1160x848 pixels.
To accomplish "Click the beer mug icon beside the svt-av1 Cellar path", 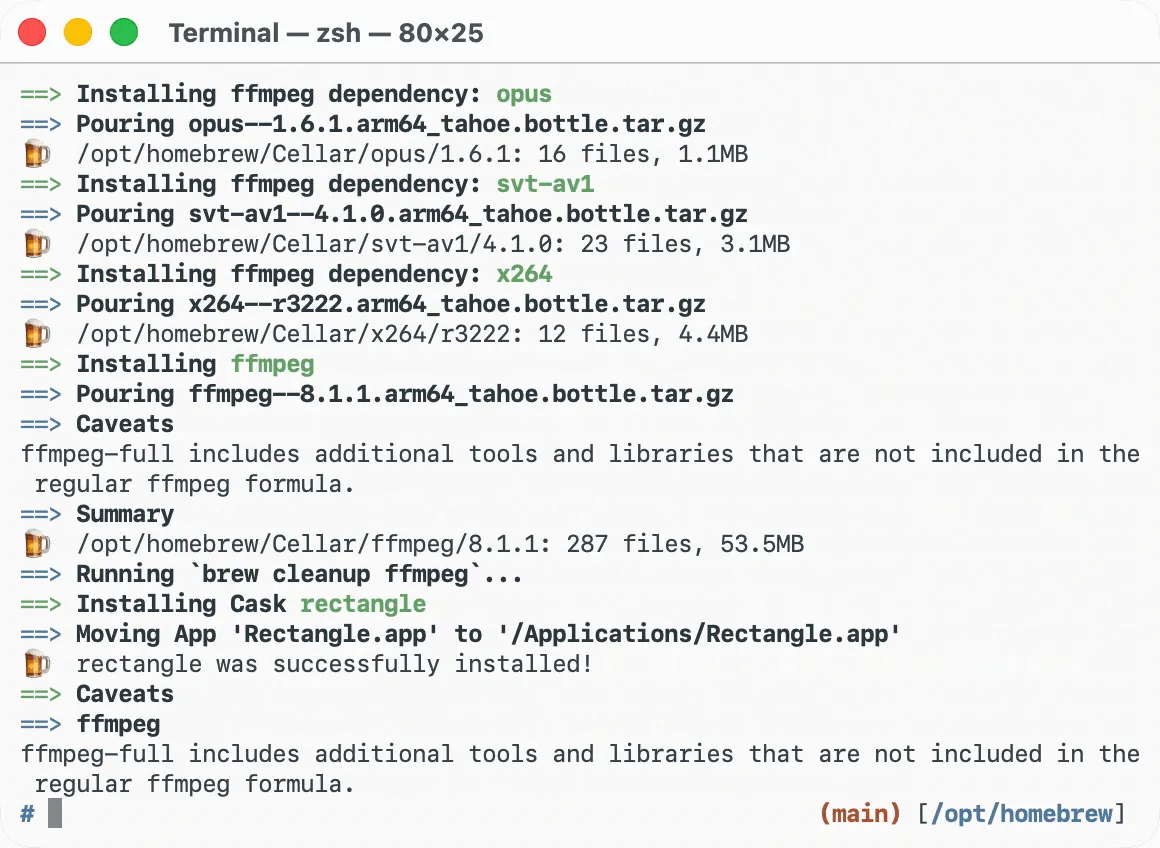I will click(x=36, y=243).
